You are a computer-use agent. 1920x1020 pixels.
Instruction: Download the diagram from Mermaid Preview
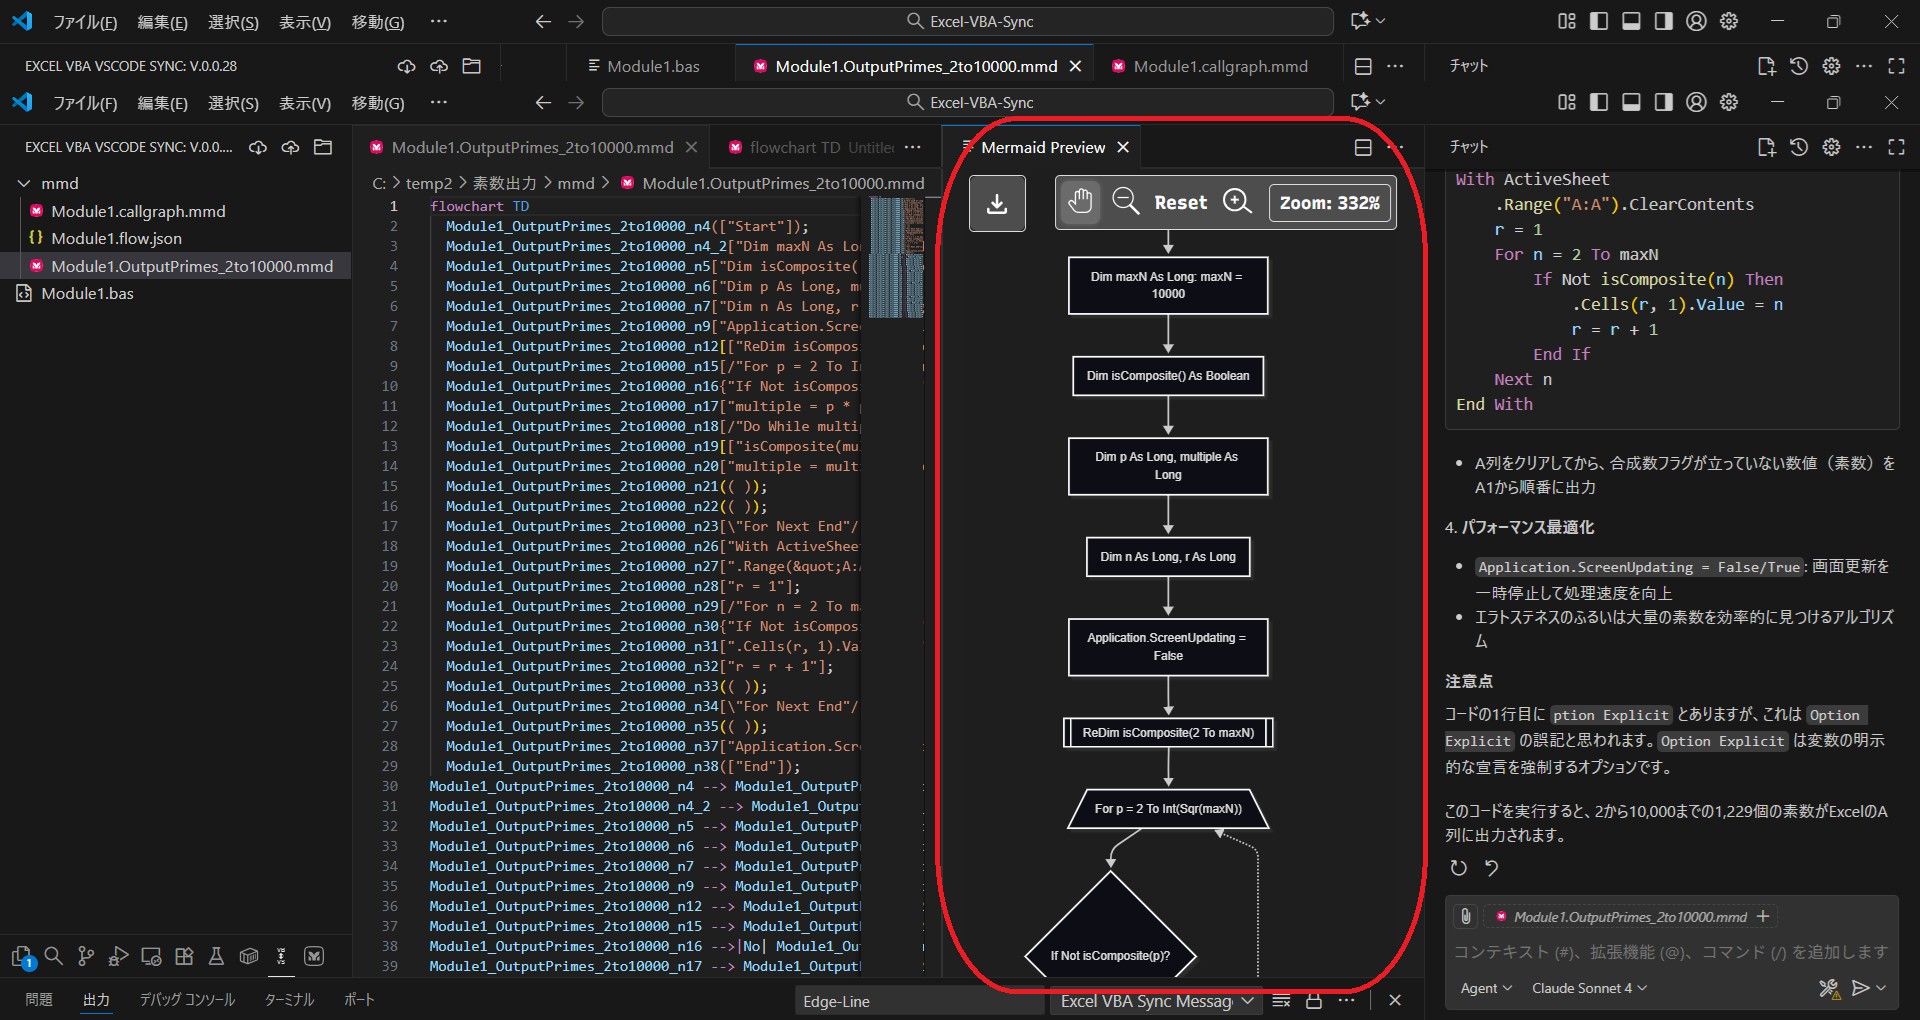pyautogui.click(x=997, y=203)
